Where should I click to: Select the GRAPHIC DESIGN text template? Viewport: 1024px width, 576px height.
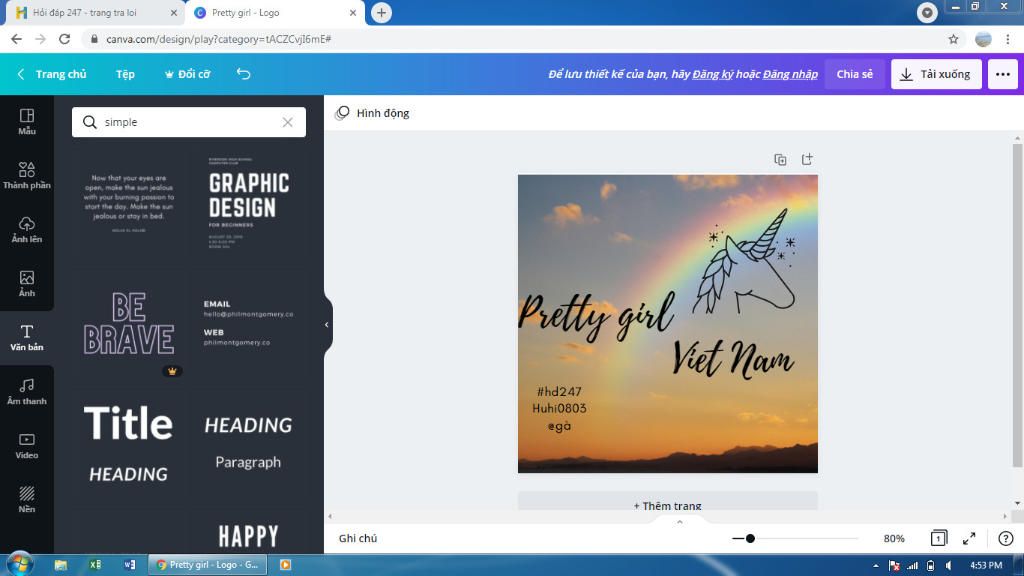pyautogui.click(x=249, y=202)
